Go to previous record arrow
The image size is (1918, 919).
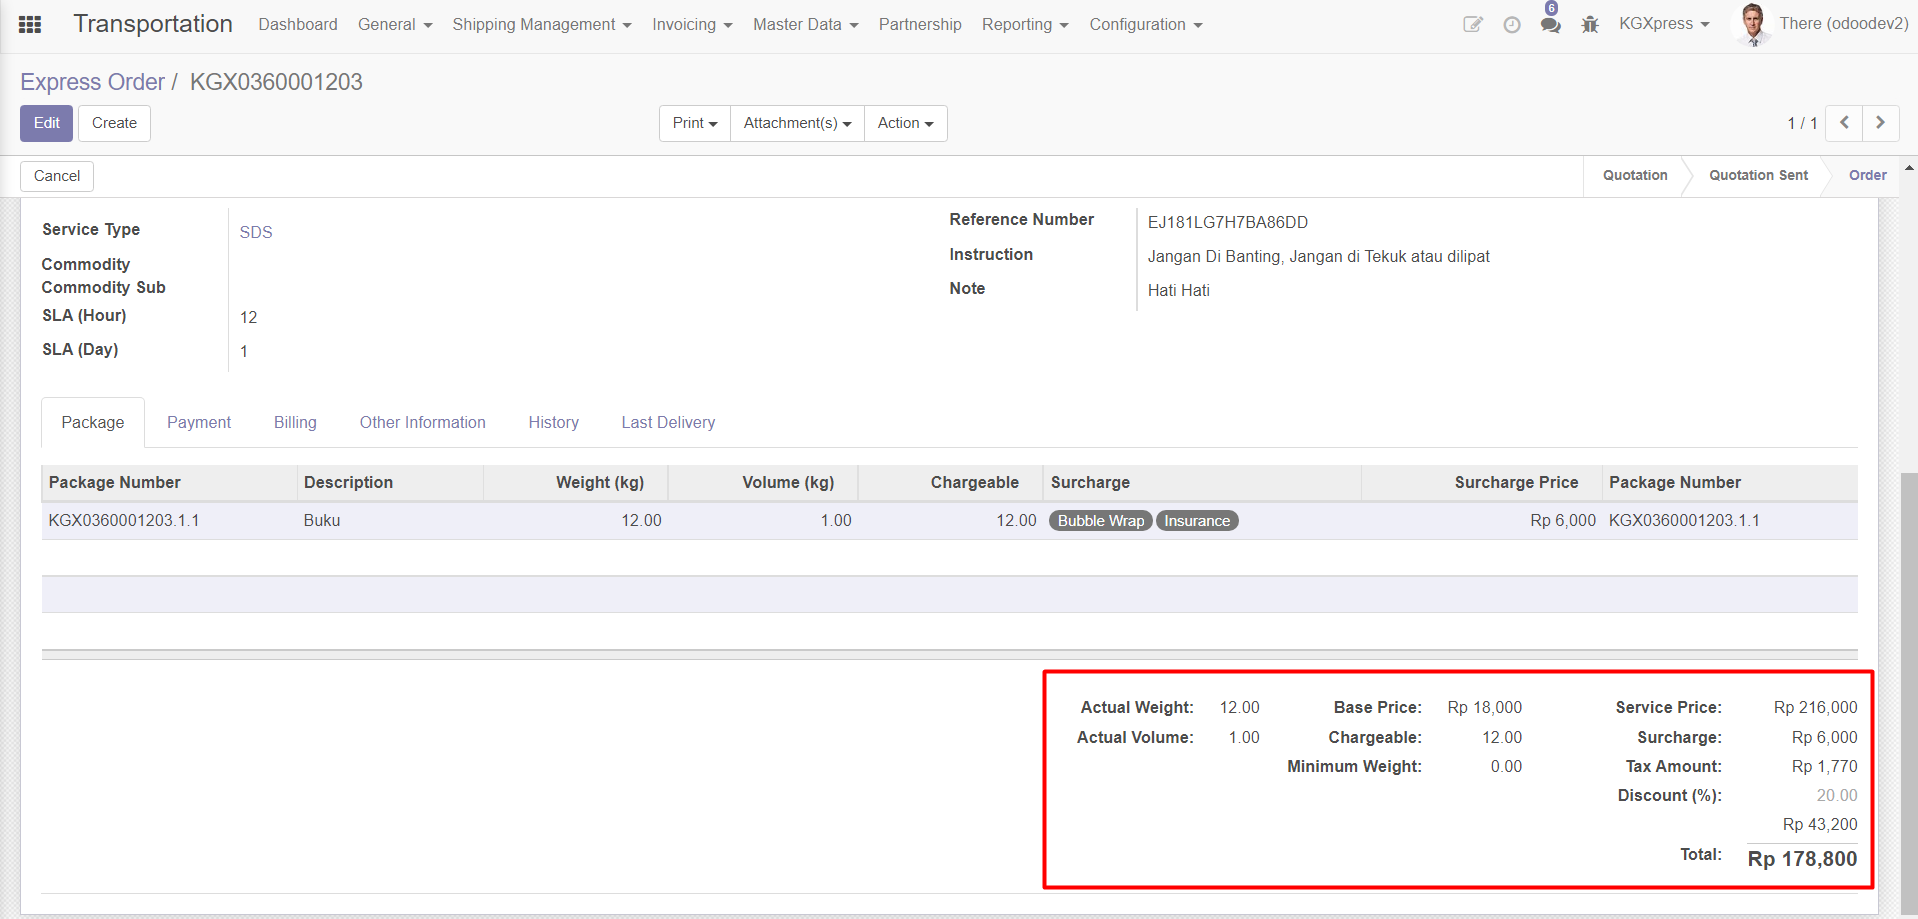1844,123
